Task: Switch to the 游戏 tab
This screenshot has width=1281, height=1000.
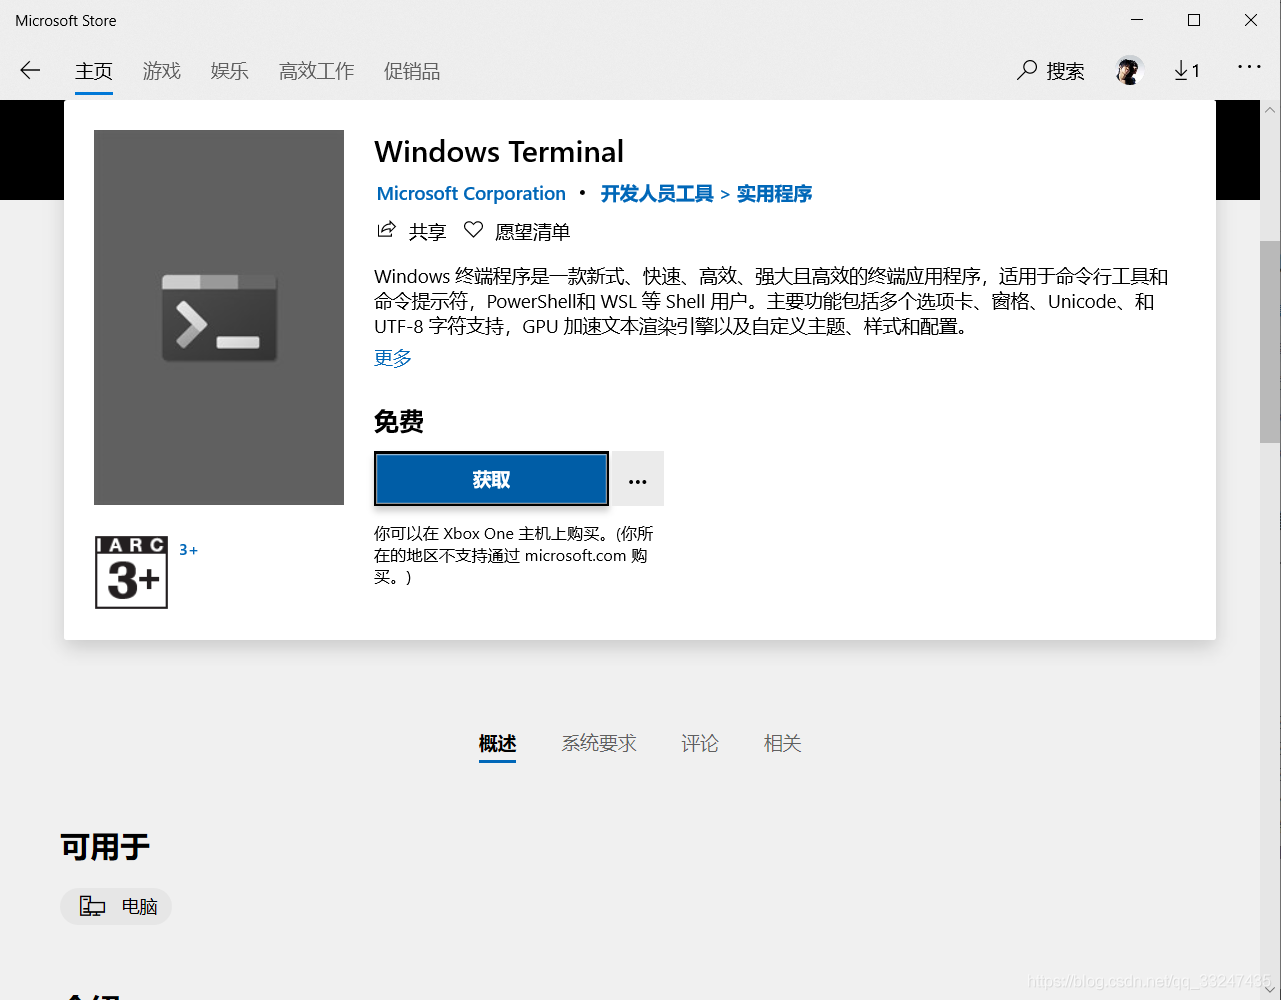Action: [162, 71]
